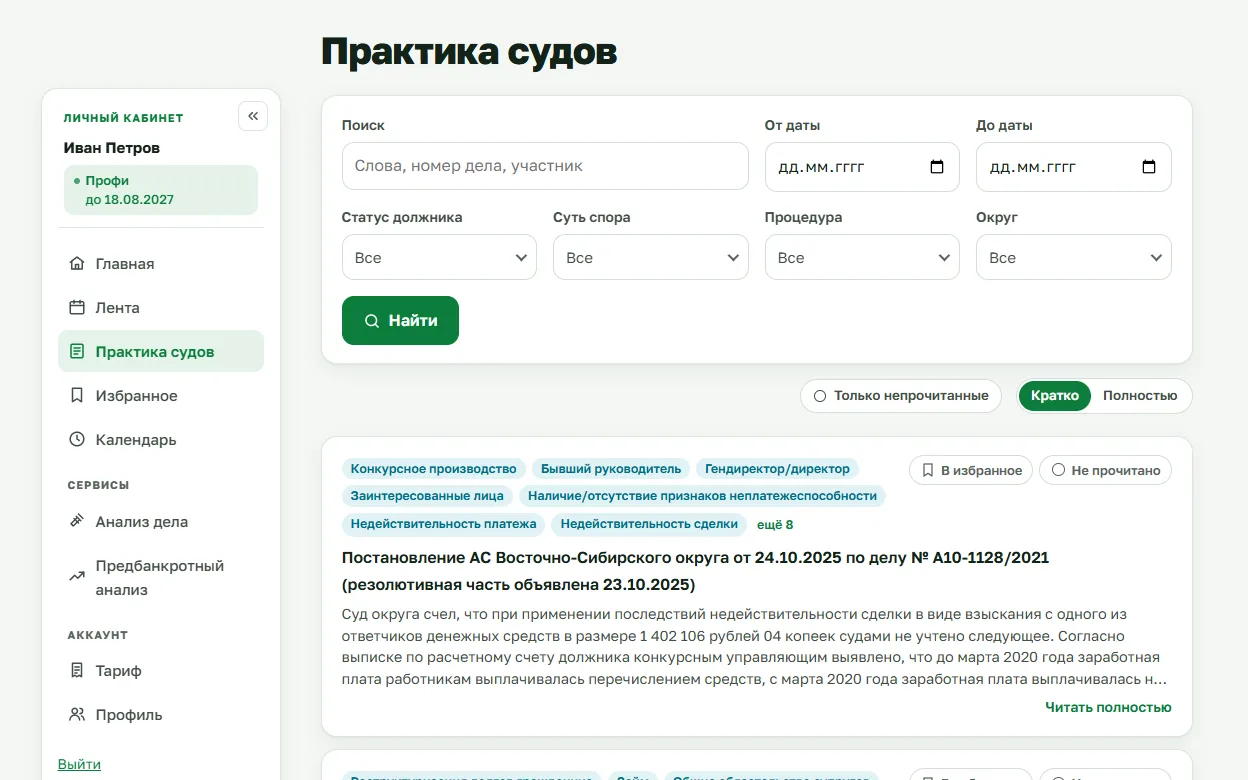Open date picker icon in От даты
The width and height of the screenshot is (1248, 780).
[937, 167]
